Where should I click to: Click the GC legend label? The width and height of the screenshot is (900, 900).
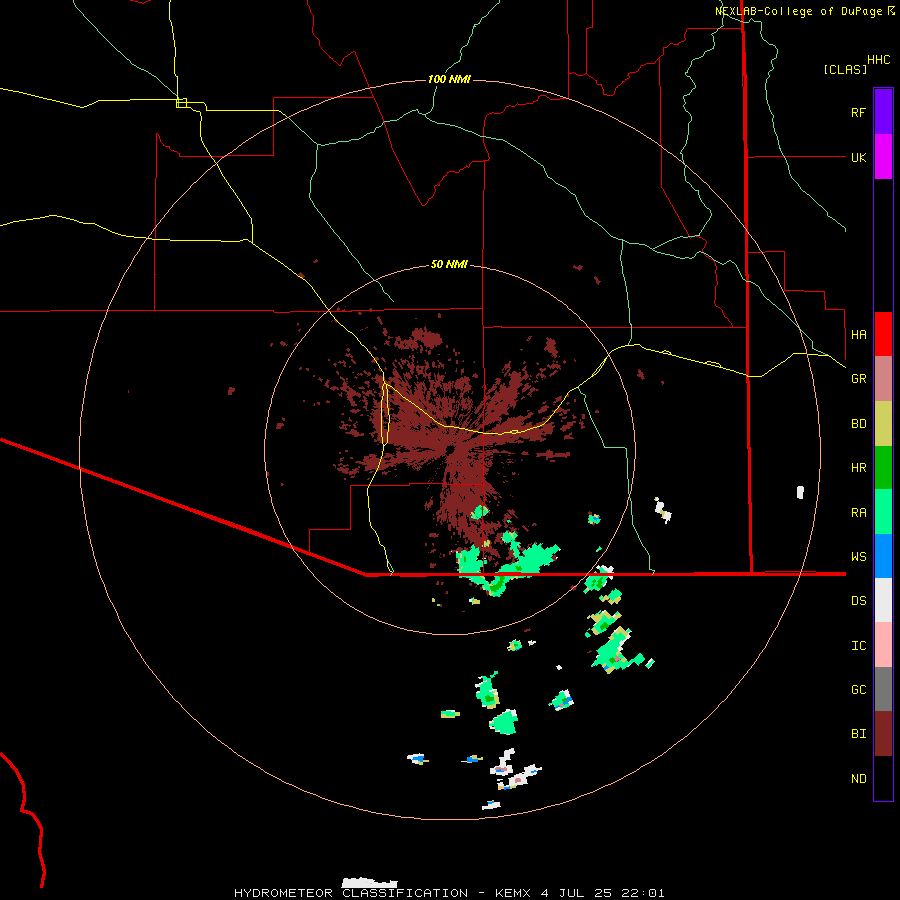point(858,689)
